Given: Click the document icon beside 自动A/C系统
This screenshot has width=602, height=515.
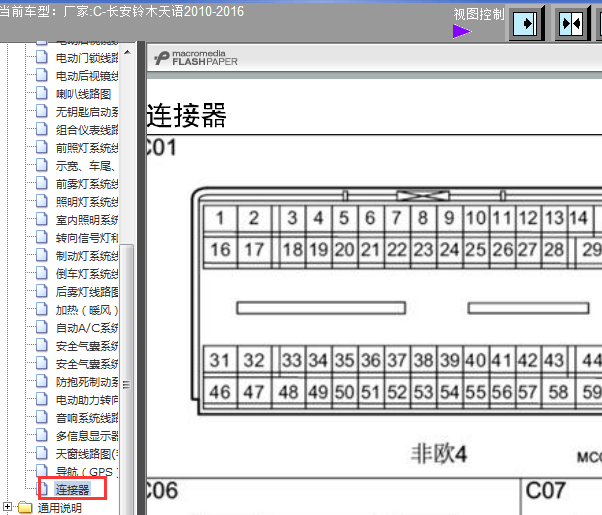Looking at the screenshot, I should coord(42,327).
